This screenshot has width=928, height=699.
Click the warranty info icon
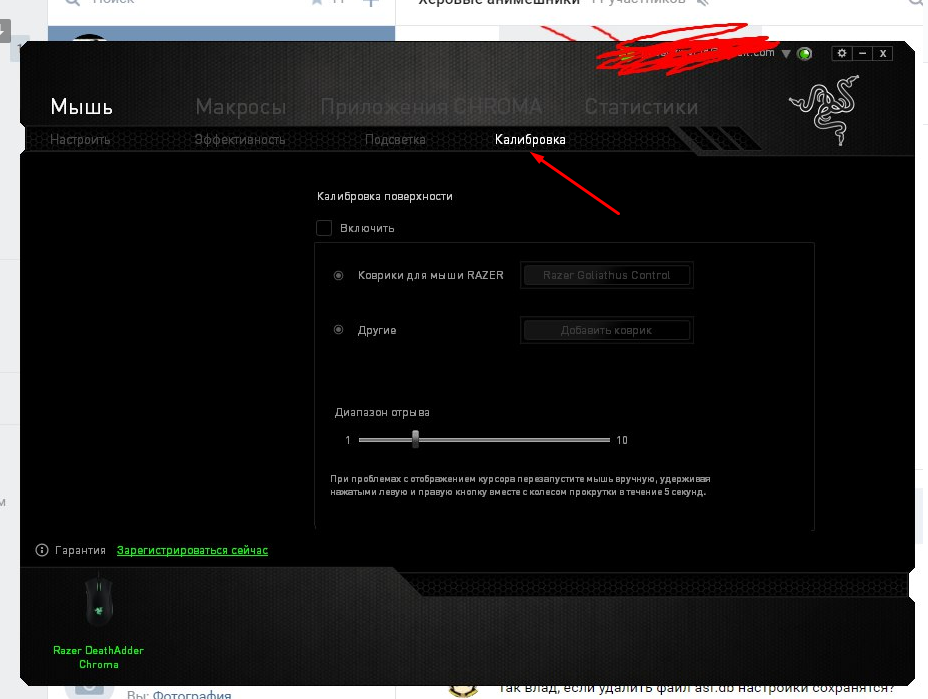(41, 550)
